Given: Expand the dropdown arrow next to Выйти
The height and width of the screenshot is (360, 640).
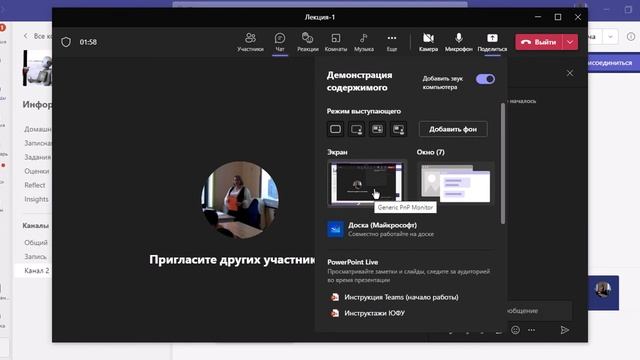Looking at the screenshot, I should click(570, 42).
